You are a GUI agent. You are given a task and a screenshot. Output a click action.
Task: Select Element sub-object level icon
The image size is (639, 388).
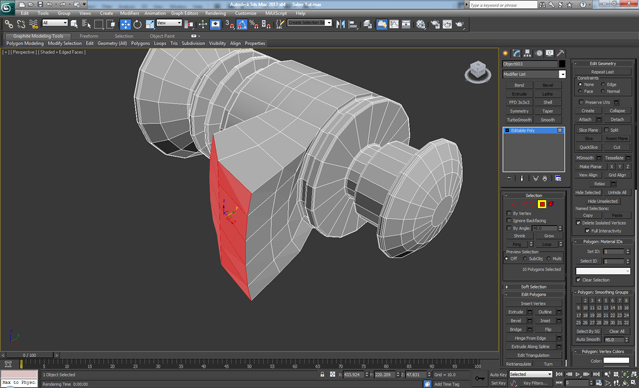[x=551, y=204]
